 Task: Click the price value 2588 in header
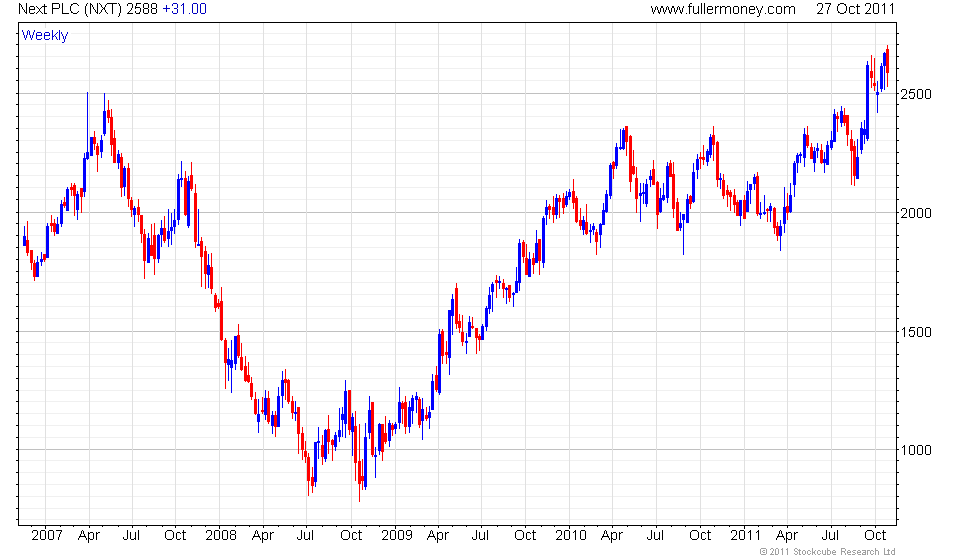(142, 9)
